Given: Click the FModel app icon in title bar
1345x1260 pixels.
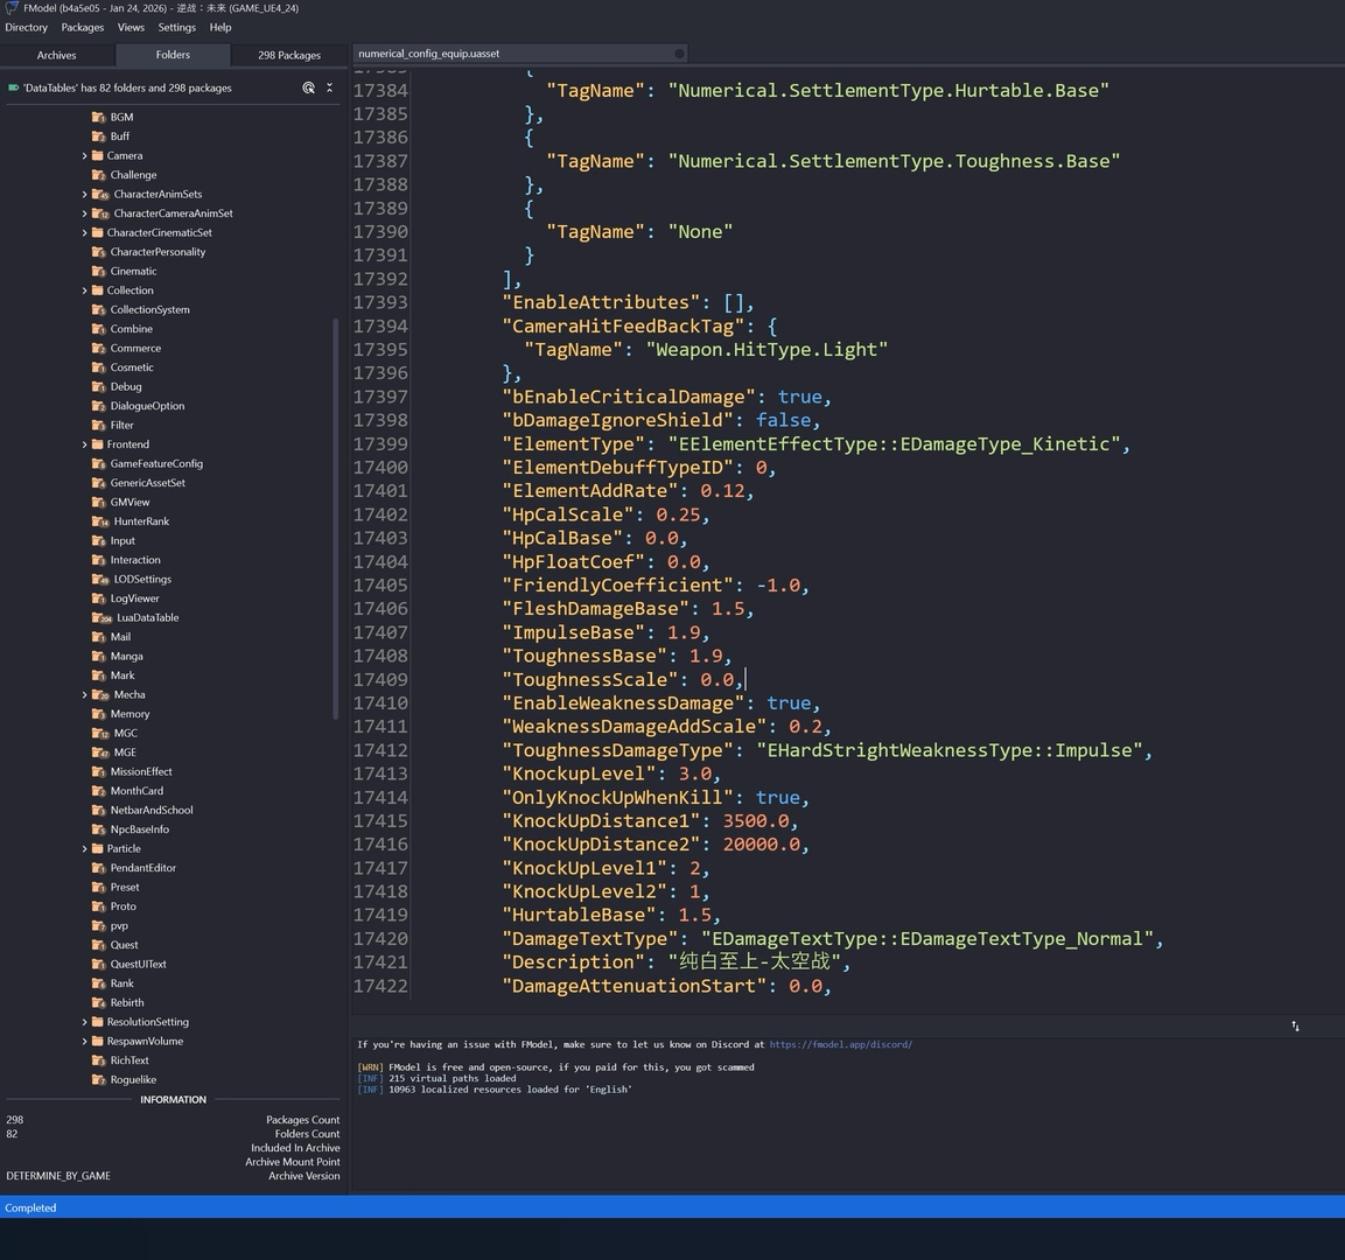Looking at the screenshot, I should tap(12, 8).
